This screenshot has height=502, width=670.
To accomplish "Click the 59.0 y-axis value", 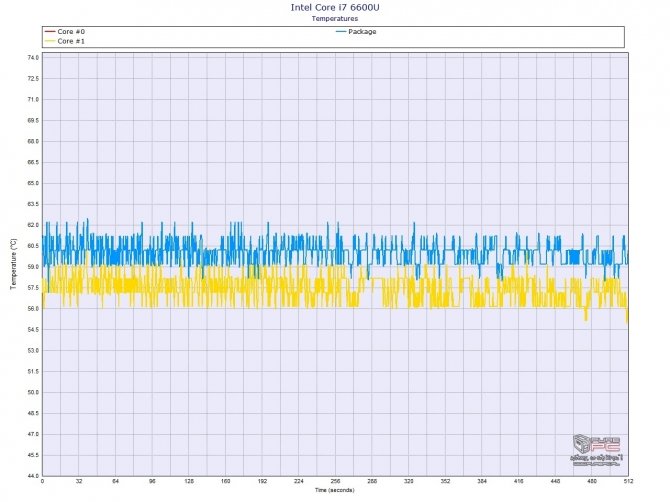I will click(33, 267).
